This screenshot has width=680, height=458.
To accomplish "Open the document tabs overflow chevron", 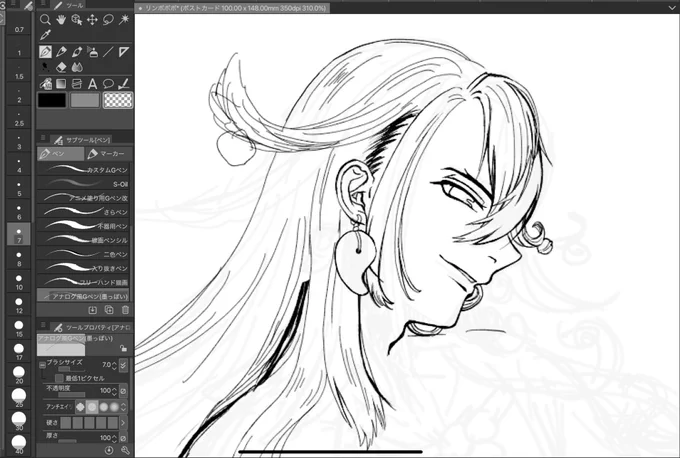I will [x=672, y=7].
